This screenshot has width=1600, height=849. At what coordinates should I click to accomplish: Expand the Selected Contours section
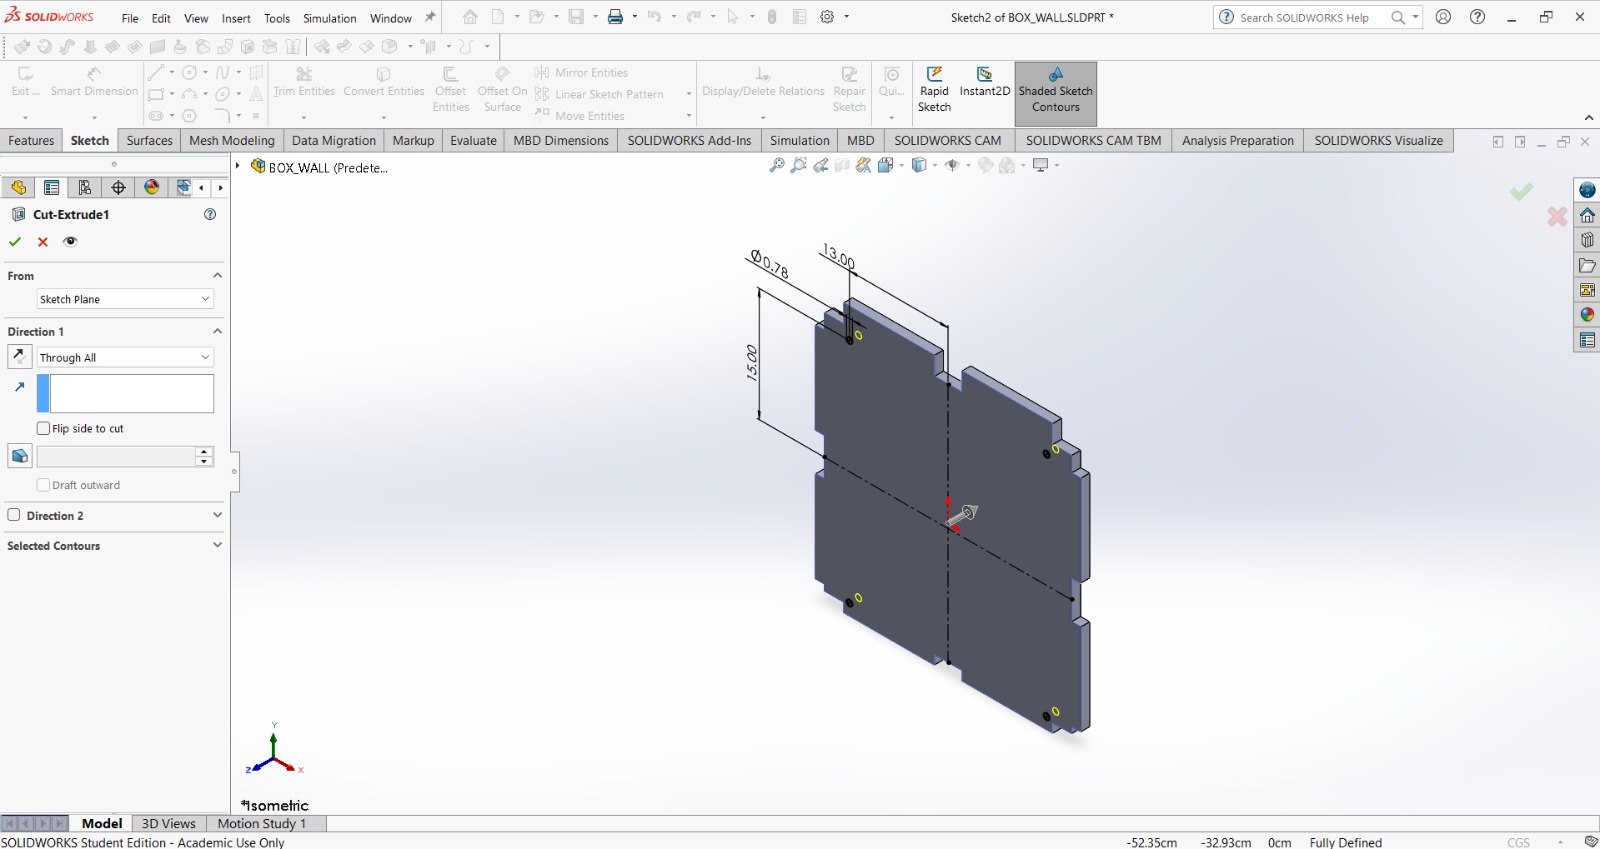[217, 545]
